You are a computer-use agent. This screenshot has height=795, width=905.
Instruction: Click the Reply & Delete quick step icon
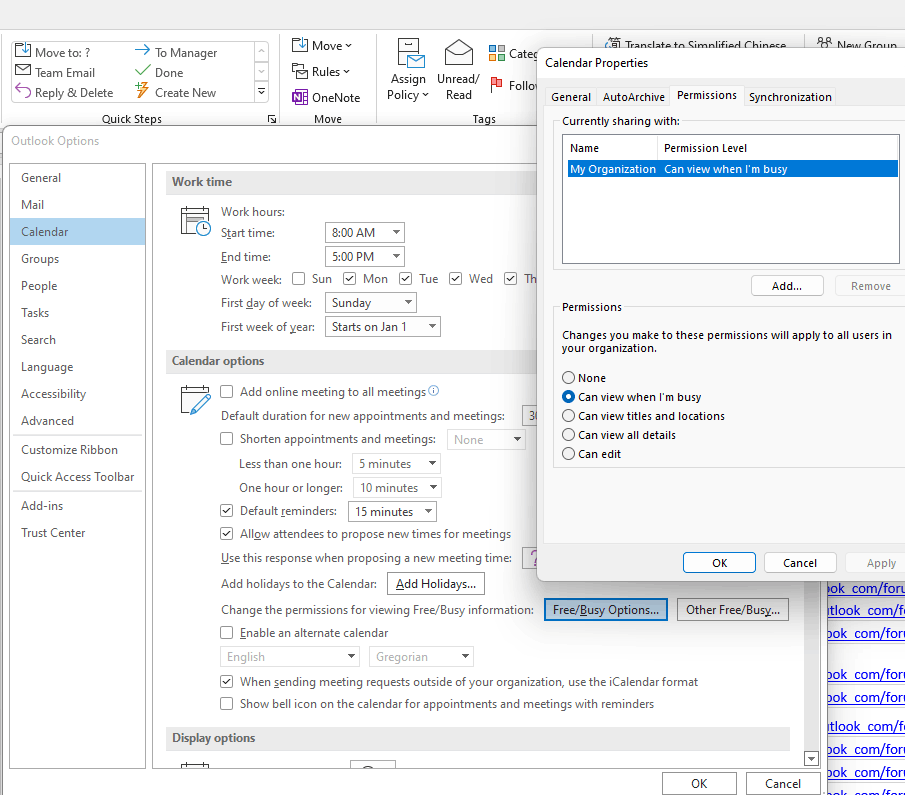(x=23, y=91)
